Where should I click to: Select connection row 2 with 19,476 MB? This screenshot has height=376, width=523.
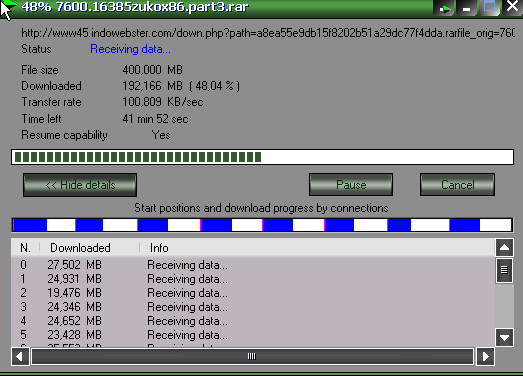[x=253, y=293]
